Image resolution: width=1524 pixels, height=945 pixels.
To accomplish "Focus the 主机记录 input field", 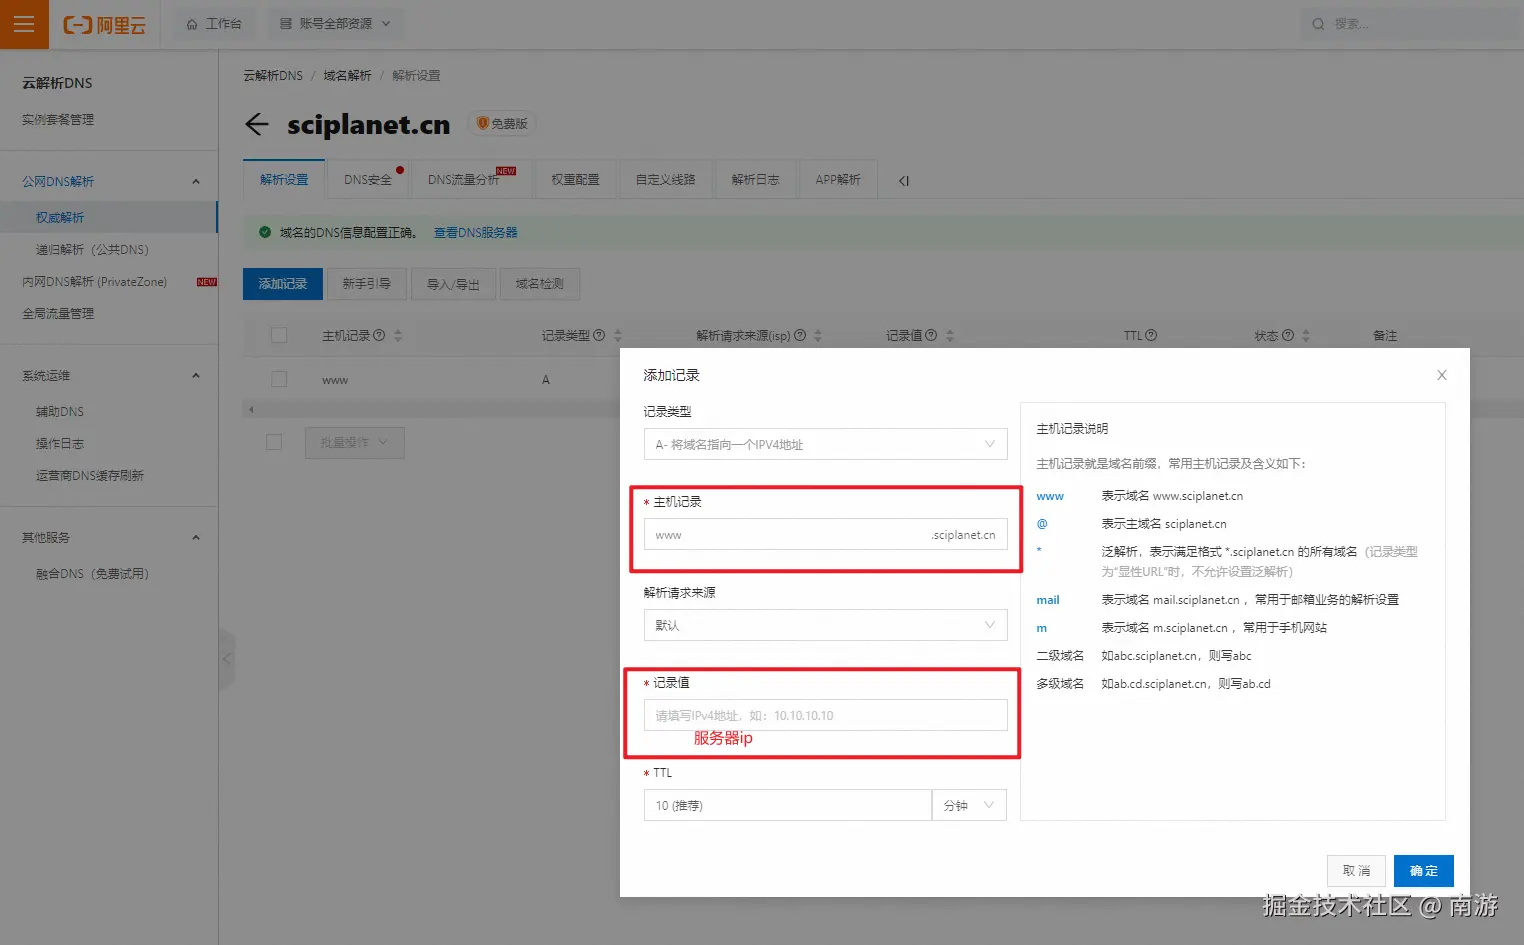I will (826, 535).
